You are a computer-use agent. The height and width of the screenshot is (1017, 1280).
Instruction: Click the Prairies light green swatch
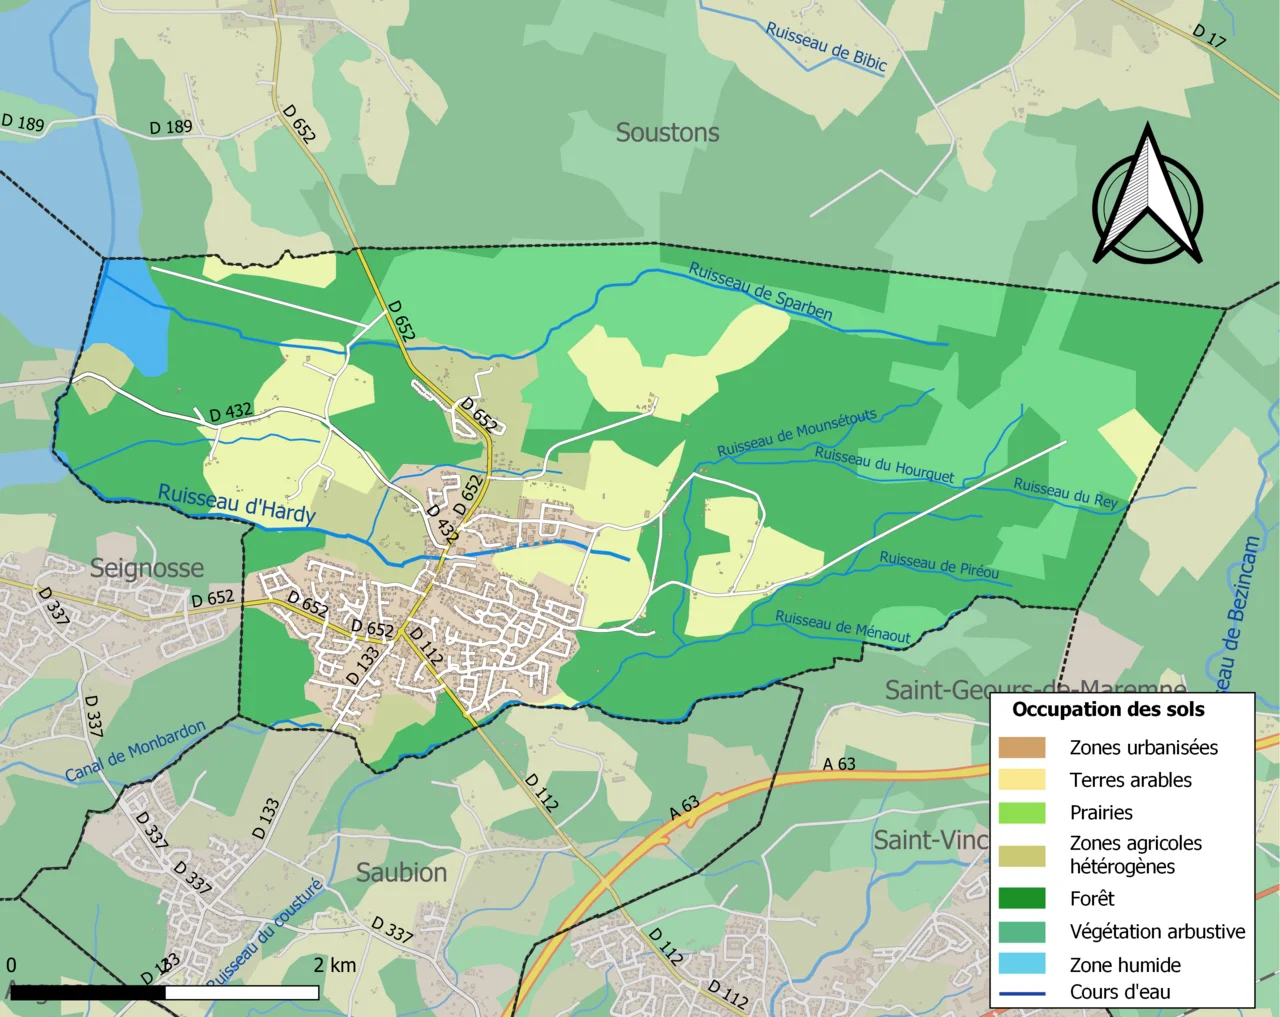tap(1021, 813)
